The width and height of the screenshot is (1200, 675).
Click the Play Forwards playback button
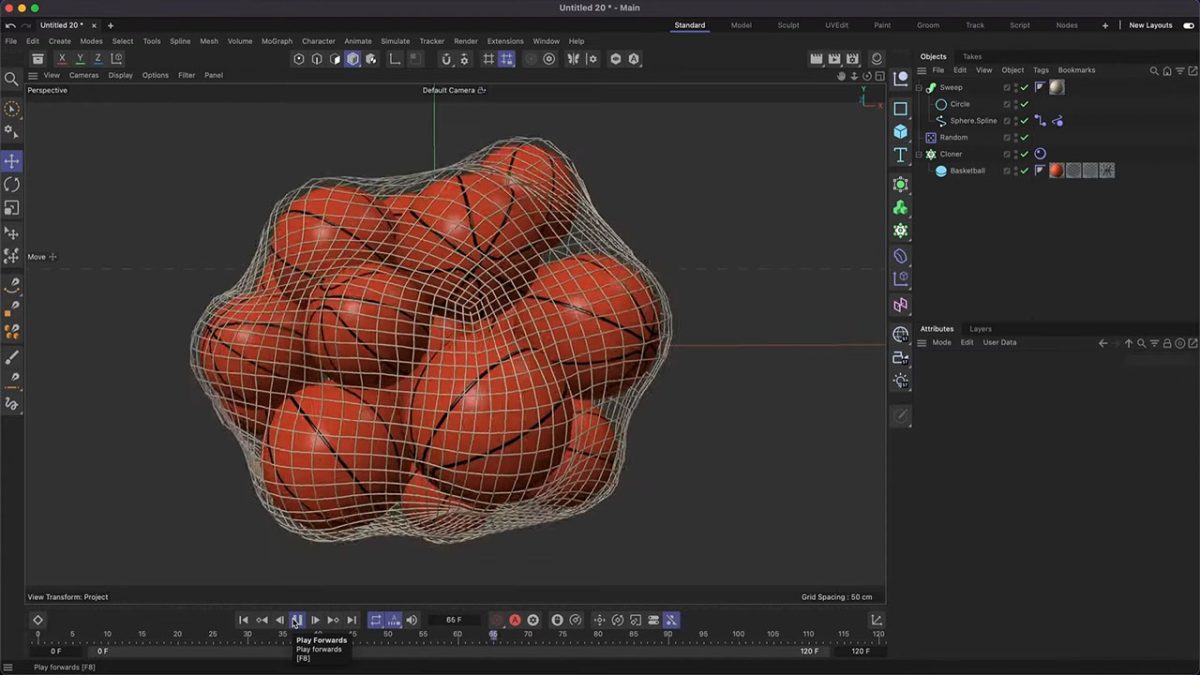[x=297, y=619]
